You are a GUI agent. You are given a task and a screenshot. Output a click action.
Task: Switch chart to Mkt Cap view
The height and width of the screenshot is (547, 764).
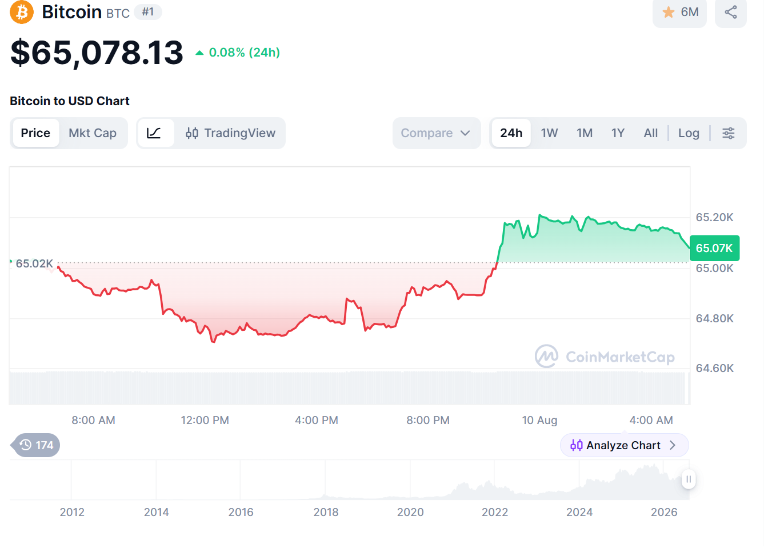[93, 133]
